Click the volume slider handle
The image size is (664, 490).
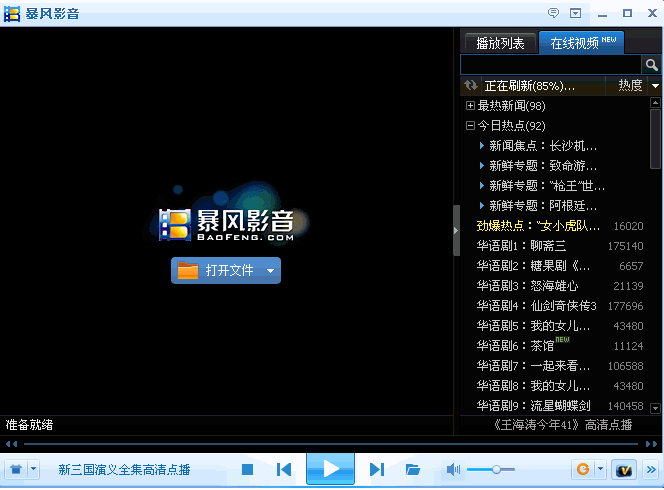pos(496,469)
